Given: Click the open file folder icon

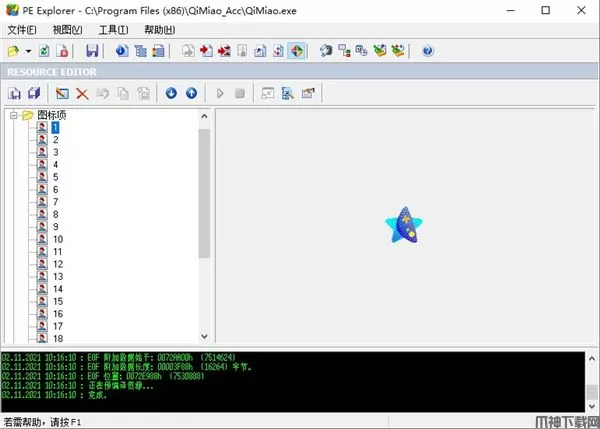Looking at the screenshot, I should [x=13, y=50].
